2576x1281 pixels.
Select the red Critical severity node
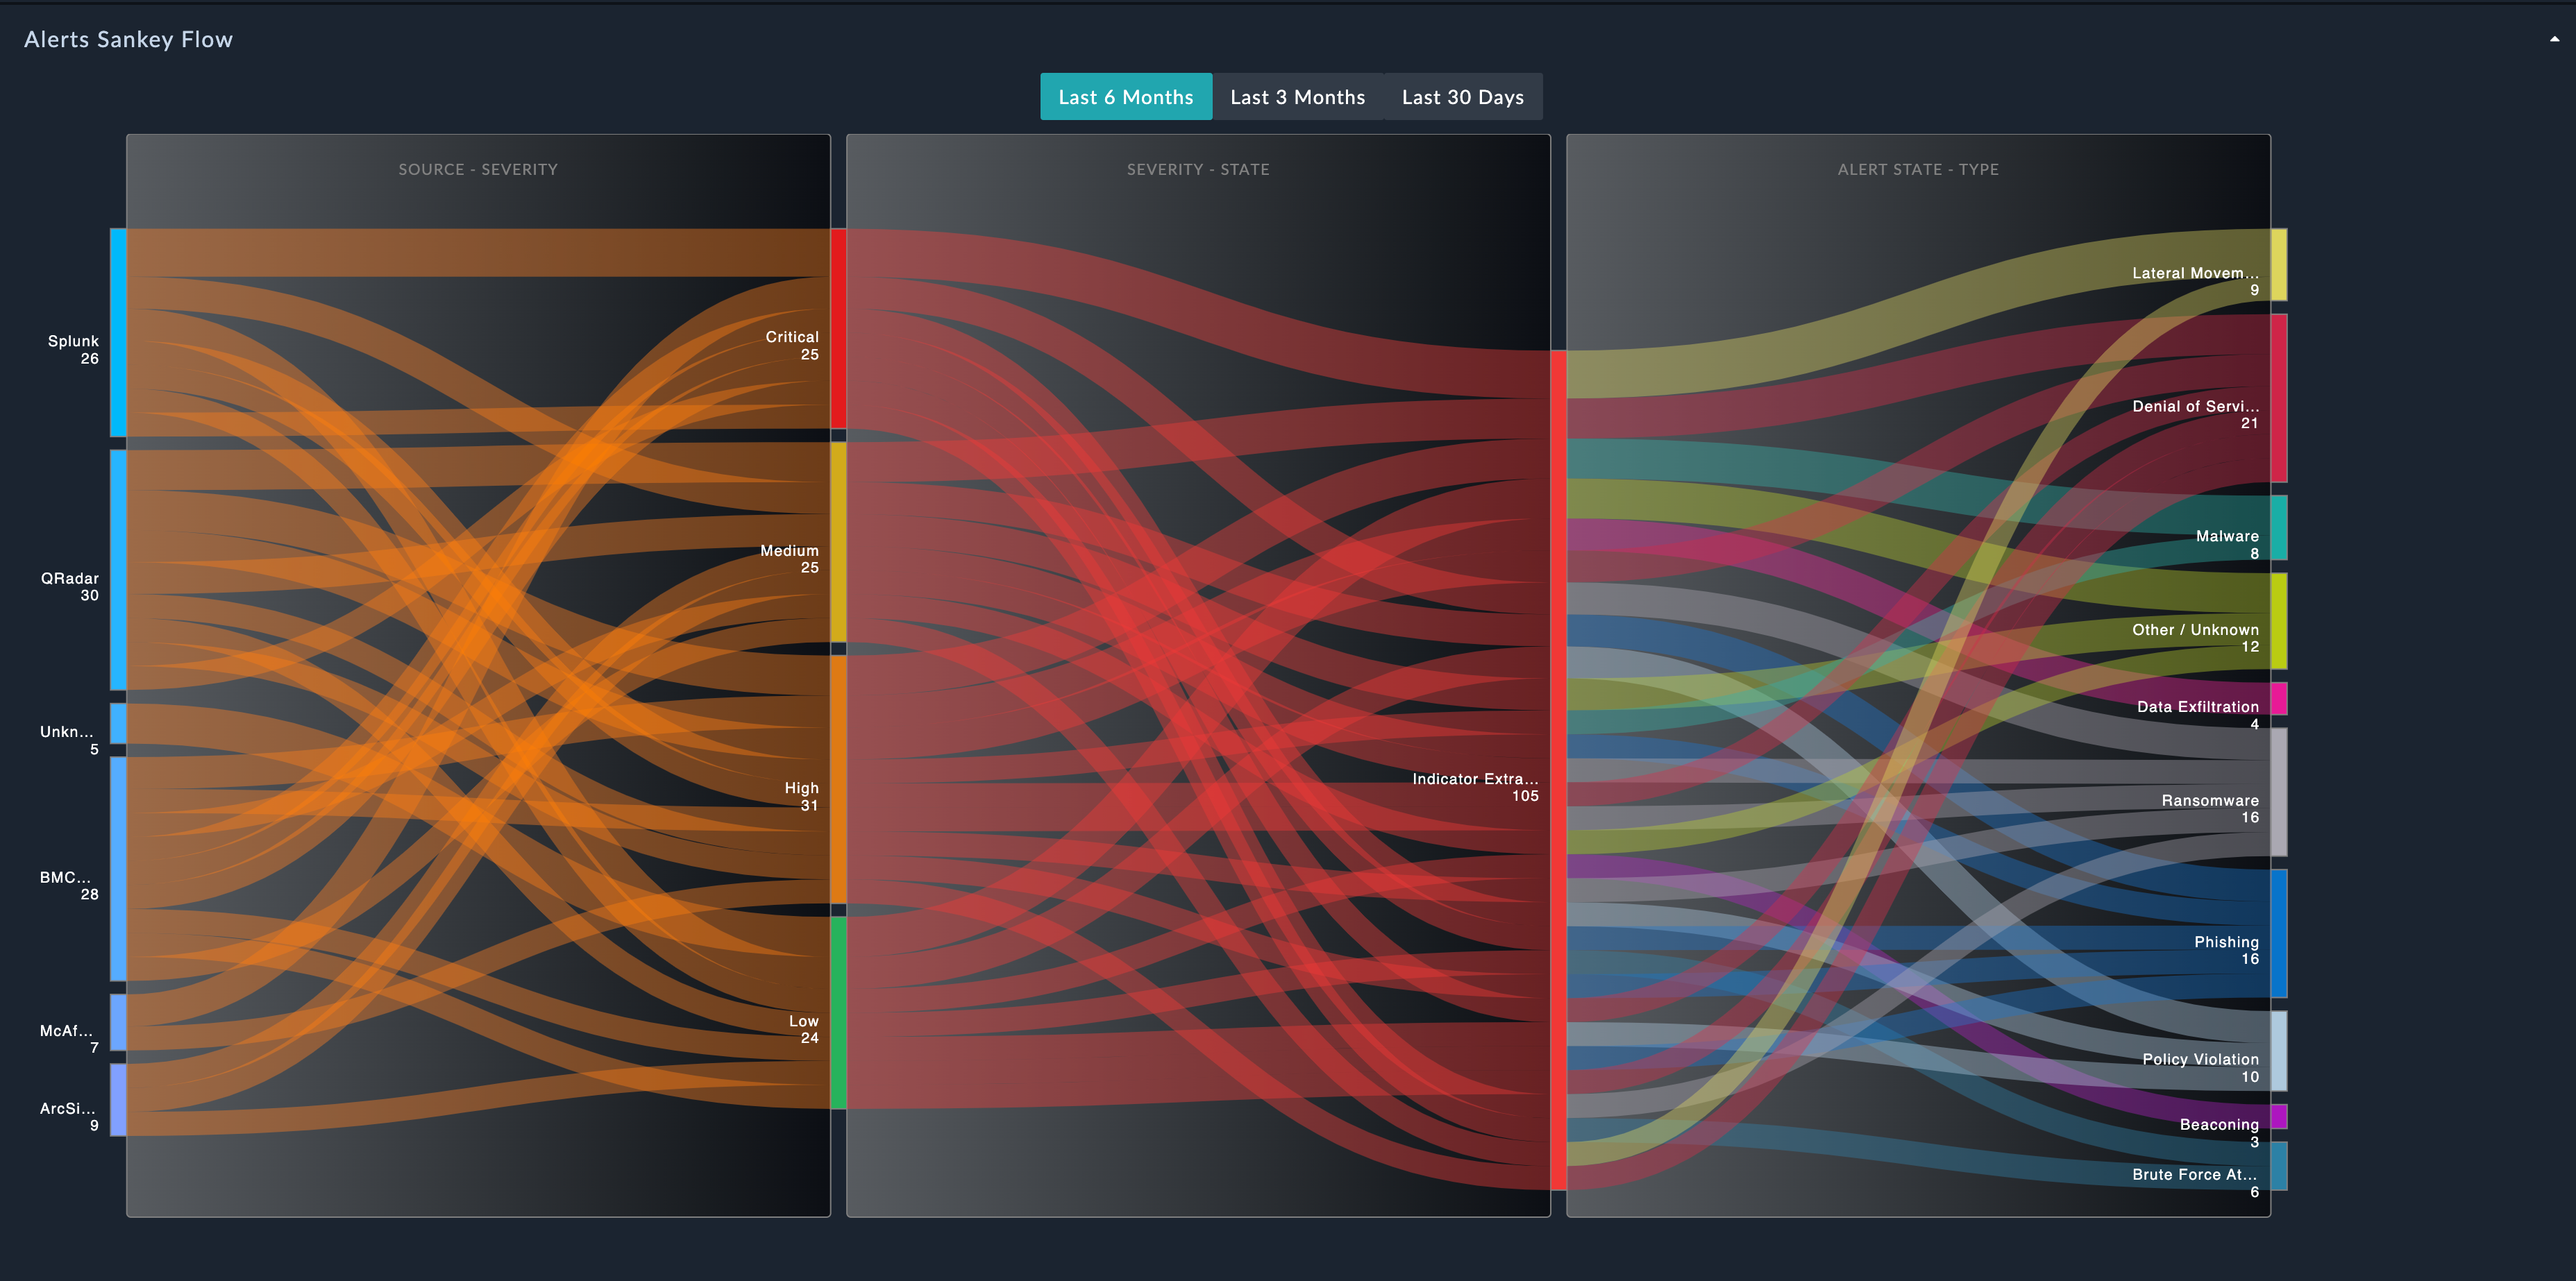tap(838, 328)
